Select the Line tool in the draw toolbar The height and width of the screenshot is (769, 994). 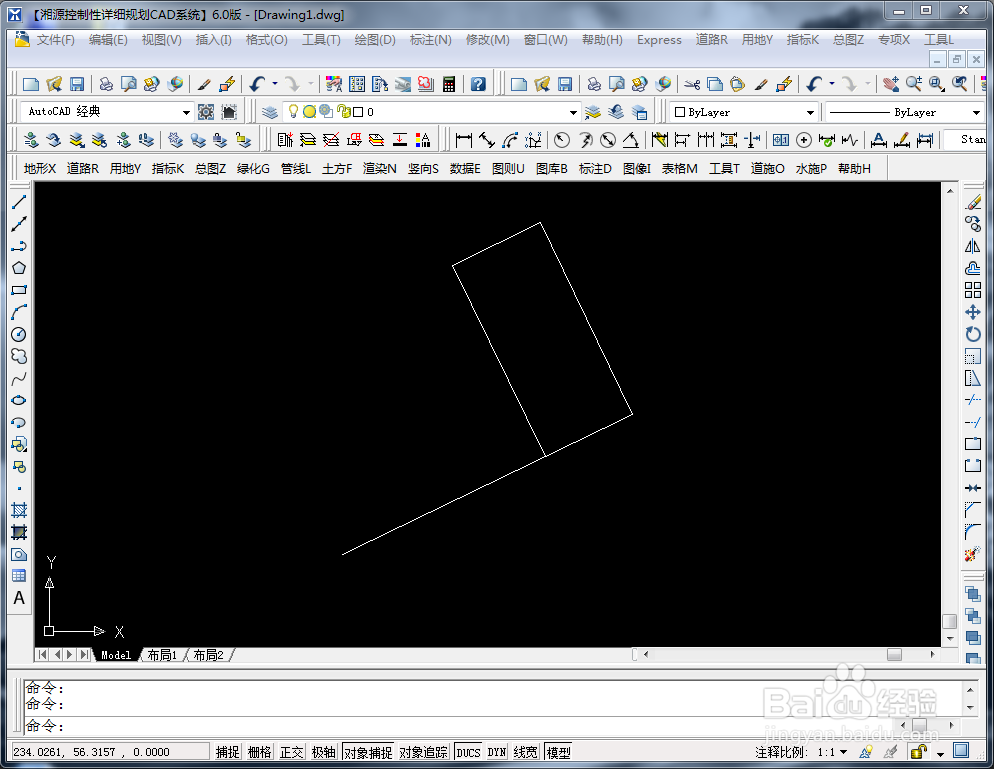coord(19,202)
